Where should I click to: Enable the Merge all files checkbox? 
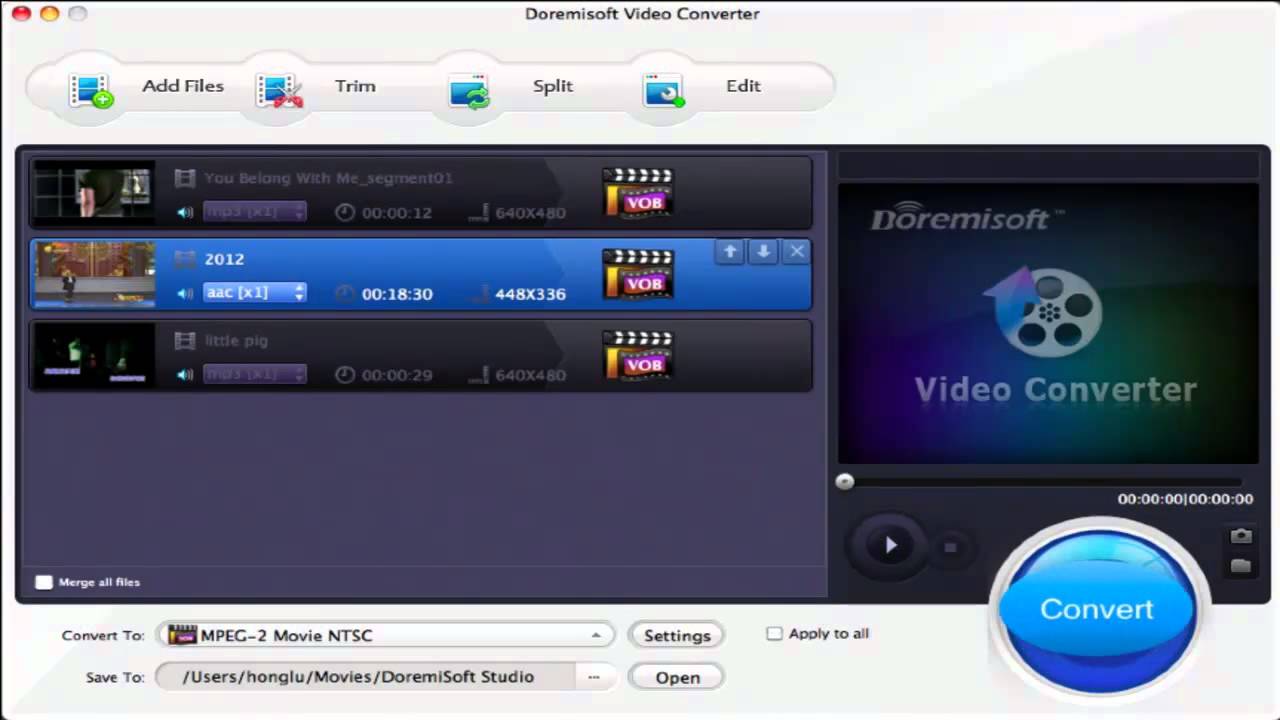point(44,582)
